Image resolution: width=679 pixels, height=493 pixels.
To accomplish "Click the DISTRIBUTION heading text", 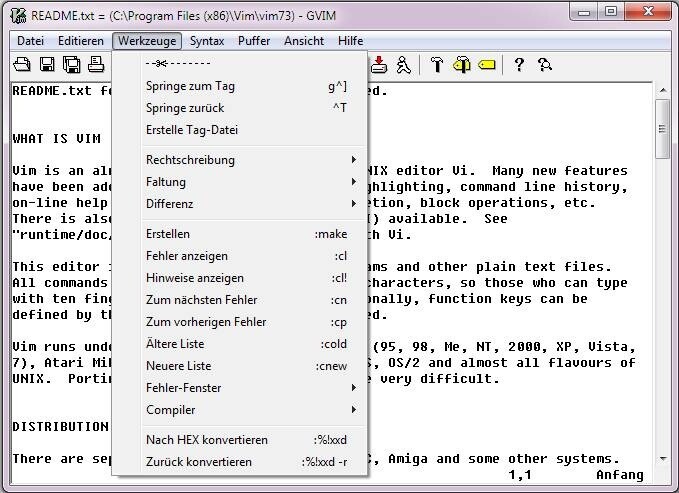I will [x=60, y=427].
